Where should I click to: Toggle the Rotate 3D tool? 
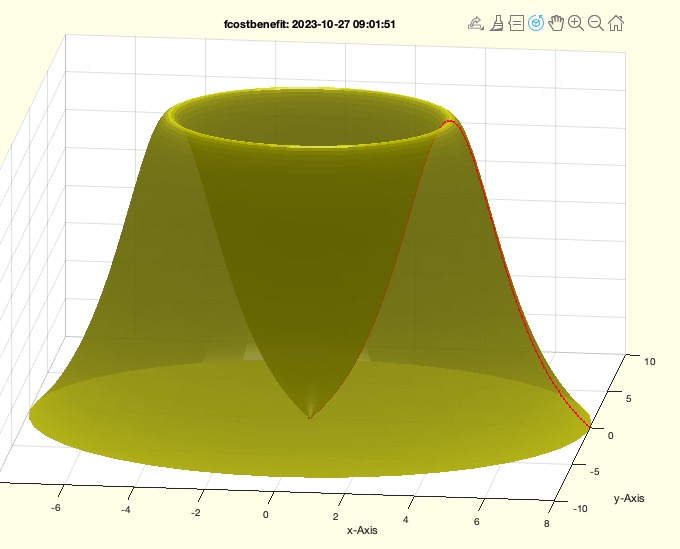[x=536, y=22]
